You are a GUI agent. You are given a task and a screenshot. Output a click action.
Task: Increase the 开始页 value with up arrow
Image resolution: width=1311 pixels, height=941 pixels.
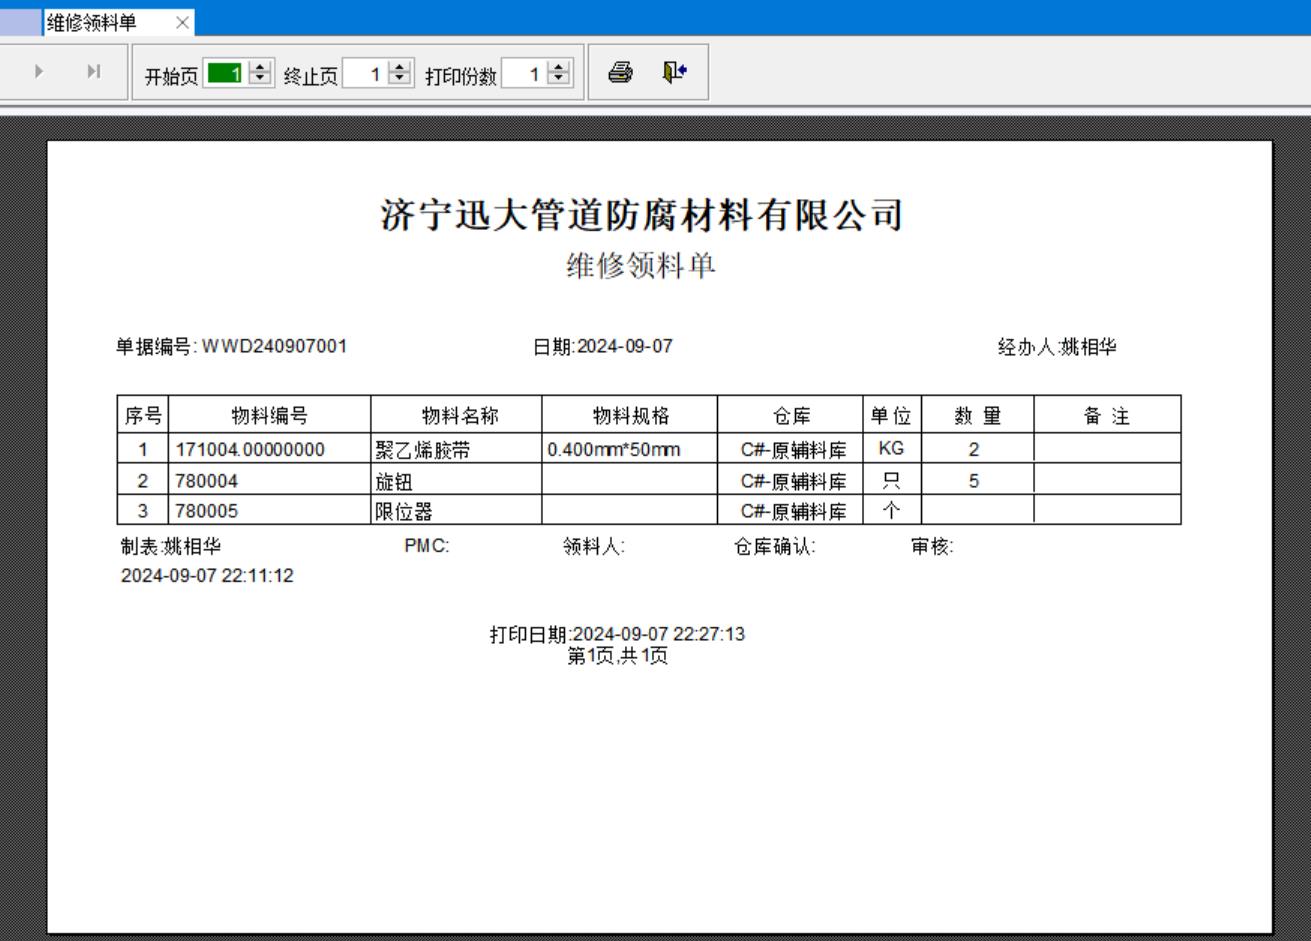(260, 68)
